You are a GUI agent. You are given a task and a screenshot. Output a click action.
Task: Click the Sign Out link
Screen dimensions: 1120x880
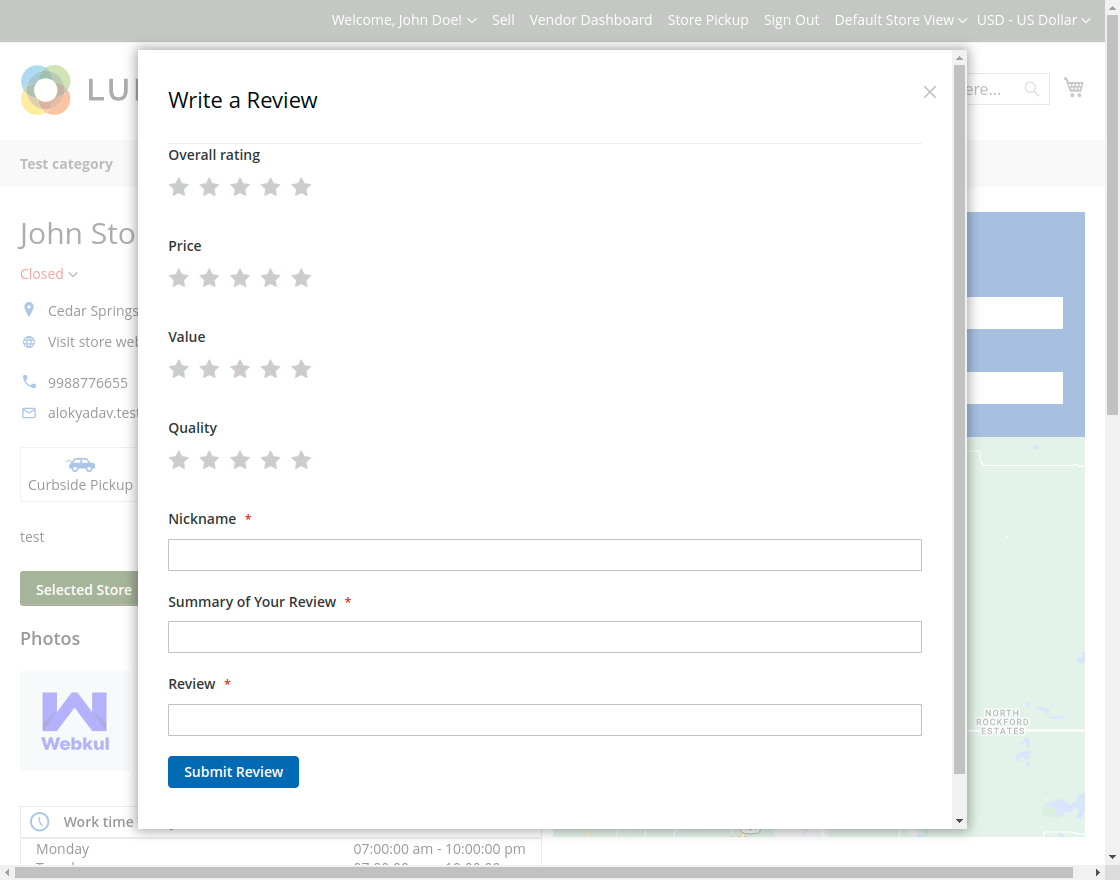click(x=791, y=19)
